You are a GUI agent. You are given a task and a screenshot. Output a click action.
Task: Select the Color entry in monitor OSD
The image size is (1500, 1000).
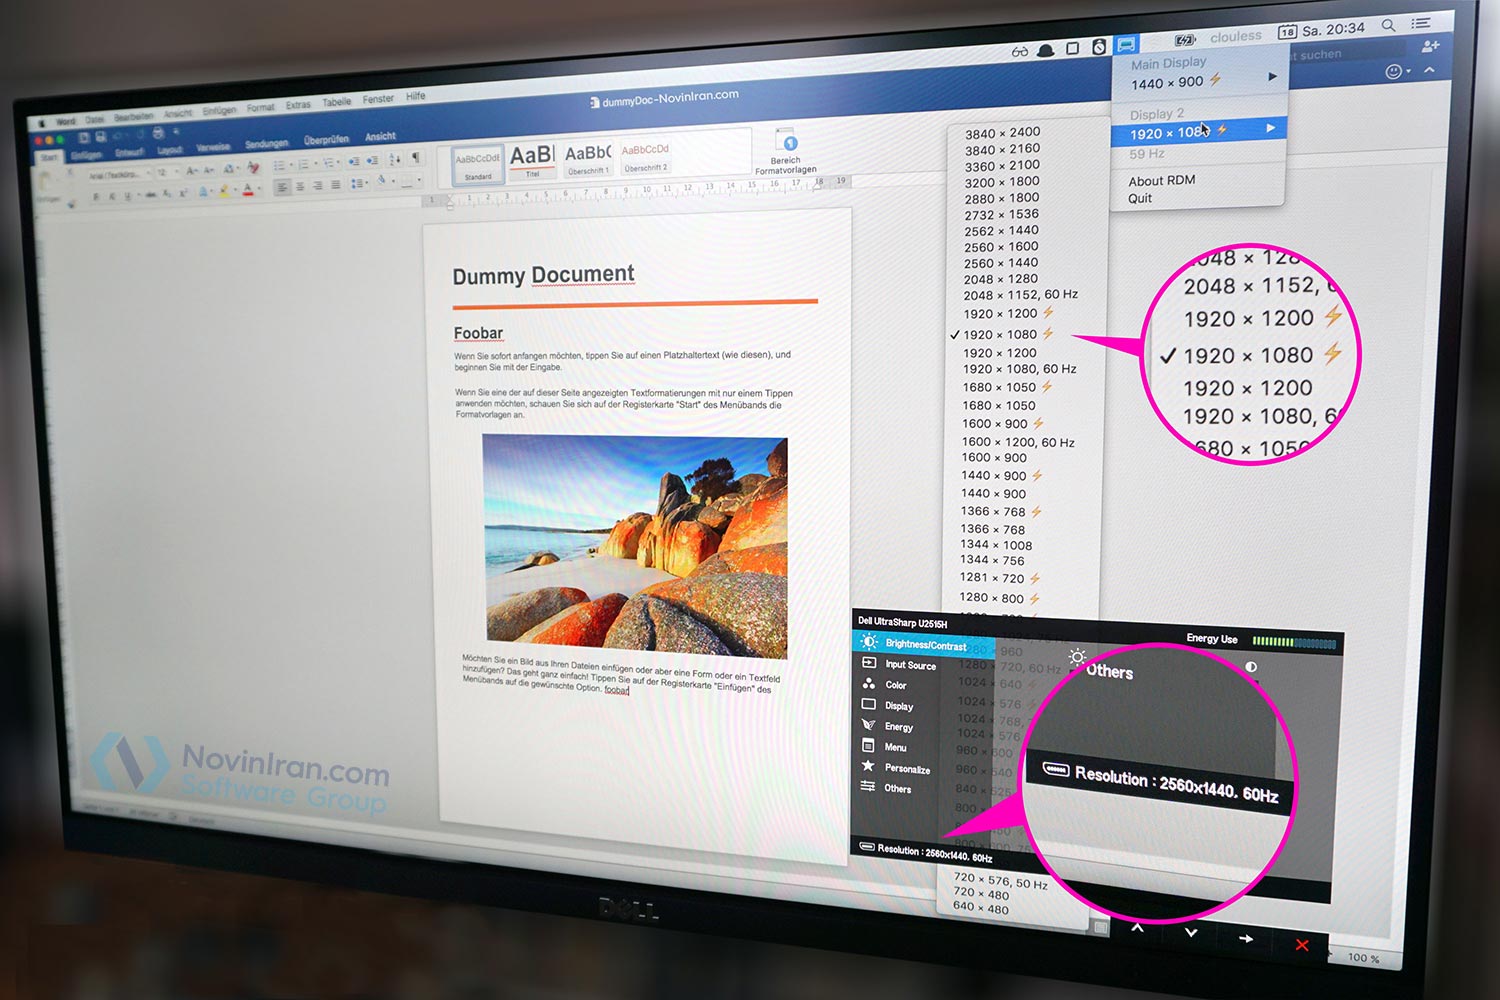click(895, 685)
